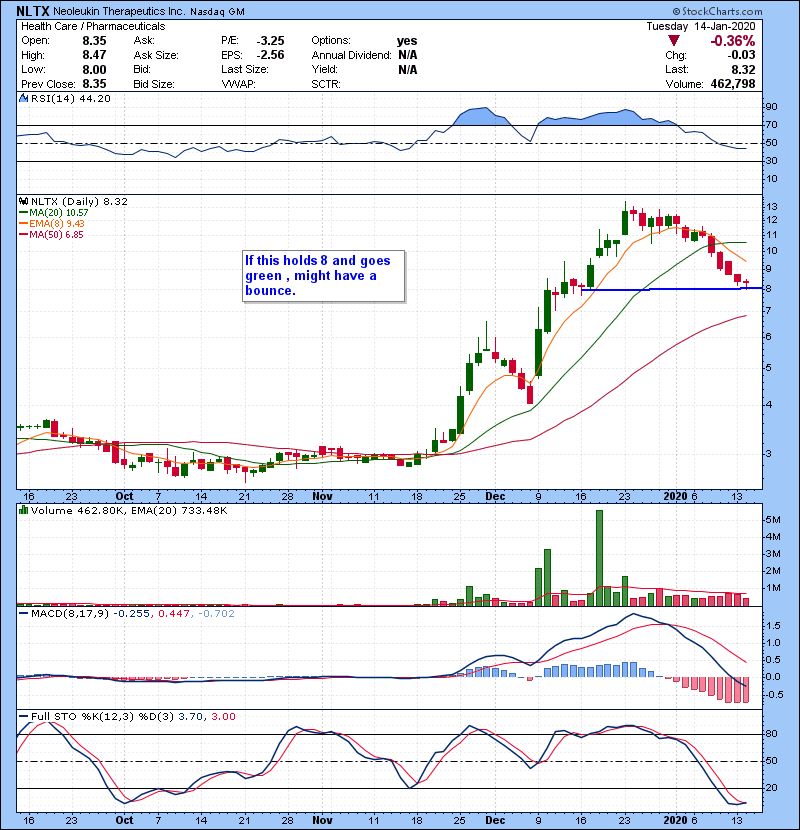
Task: Click the Nov label on bottom date axis
Action: (322, 820)
